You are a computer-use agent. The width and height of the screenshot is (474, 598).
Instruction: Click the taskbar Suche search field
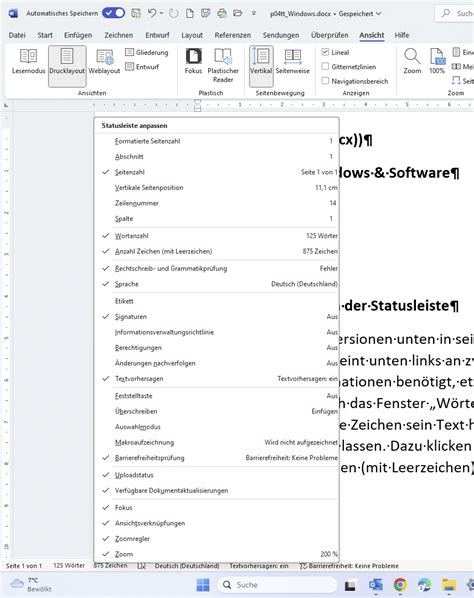(278, 585)
